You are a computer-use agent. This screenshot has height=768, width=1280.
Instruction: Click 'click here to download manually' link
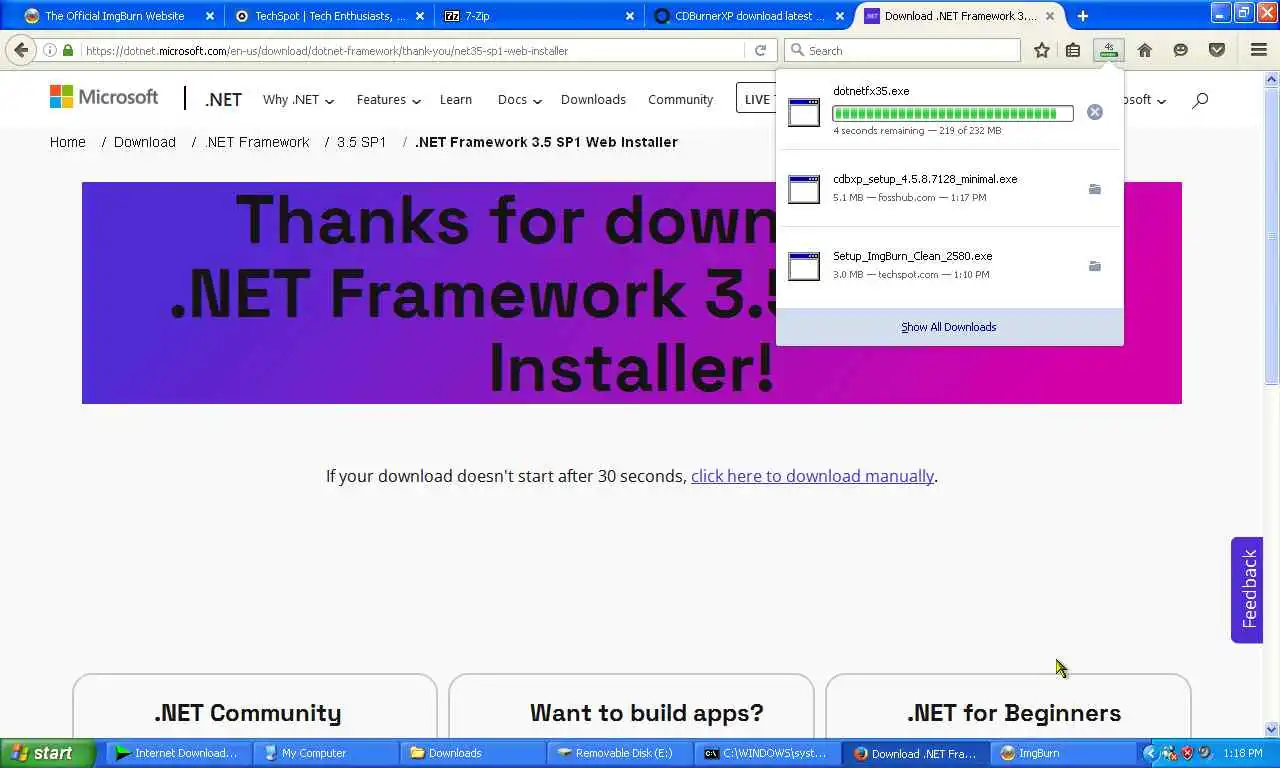pos(812,476)
